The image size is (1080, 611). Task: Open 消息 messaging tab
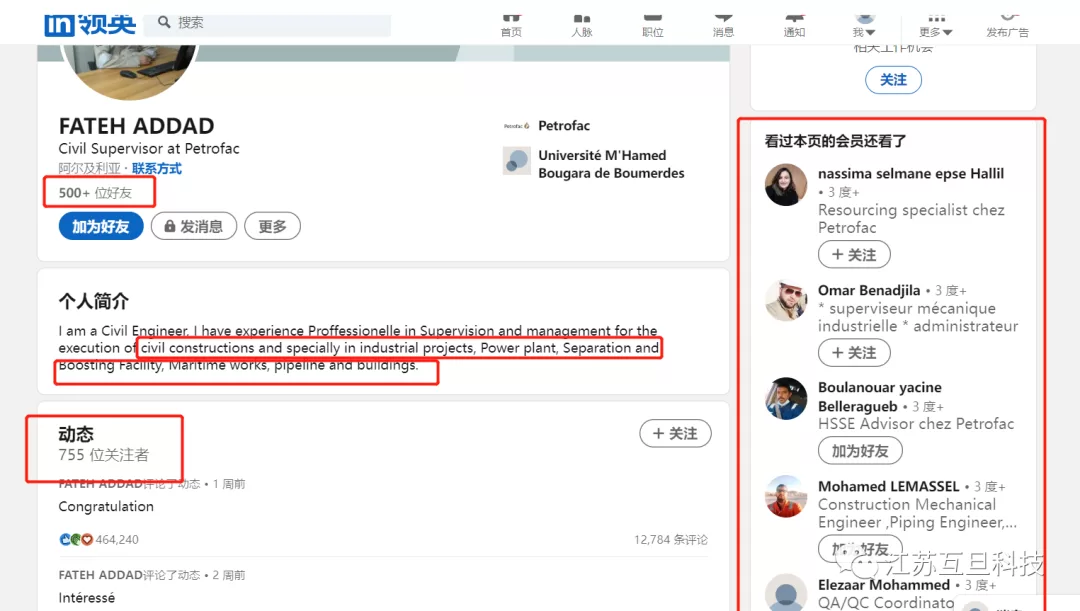pyautogui.click(x=723, y=25)
